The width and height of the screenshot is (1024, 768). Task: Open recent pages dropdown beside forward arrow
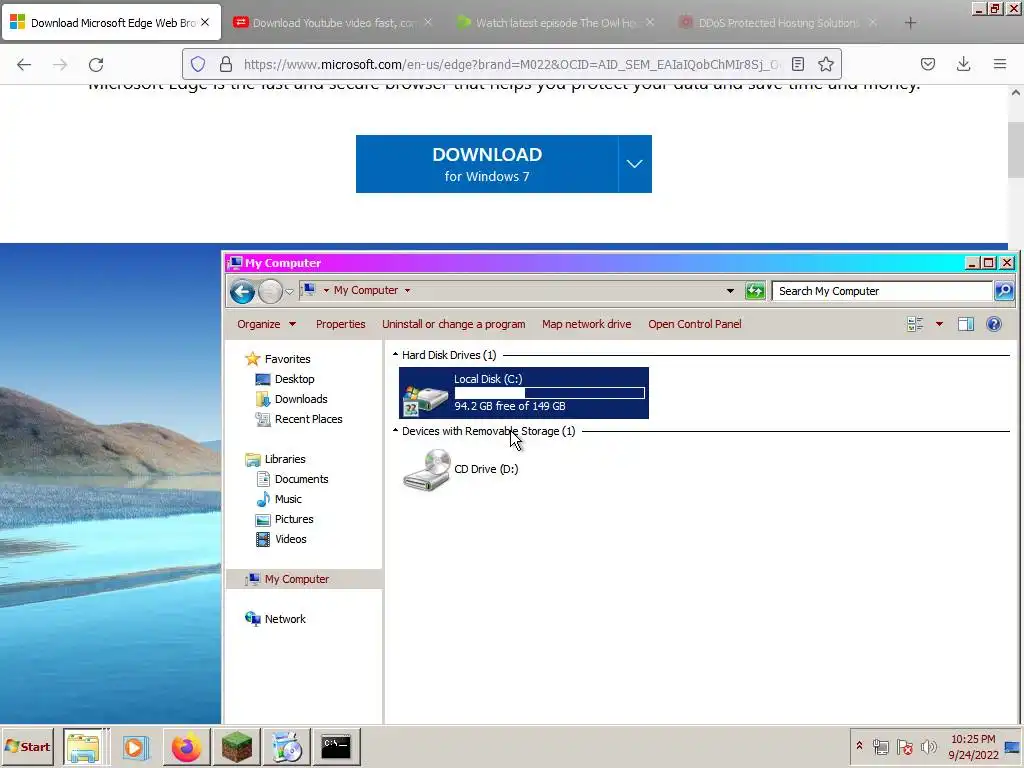coord(289,292)
